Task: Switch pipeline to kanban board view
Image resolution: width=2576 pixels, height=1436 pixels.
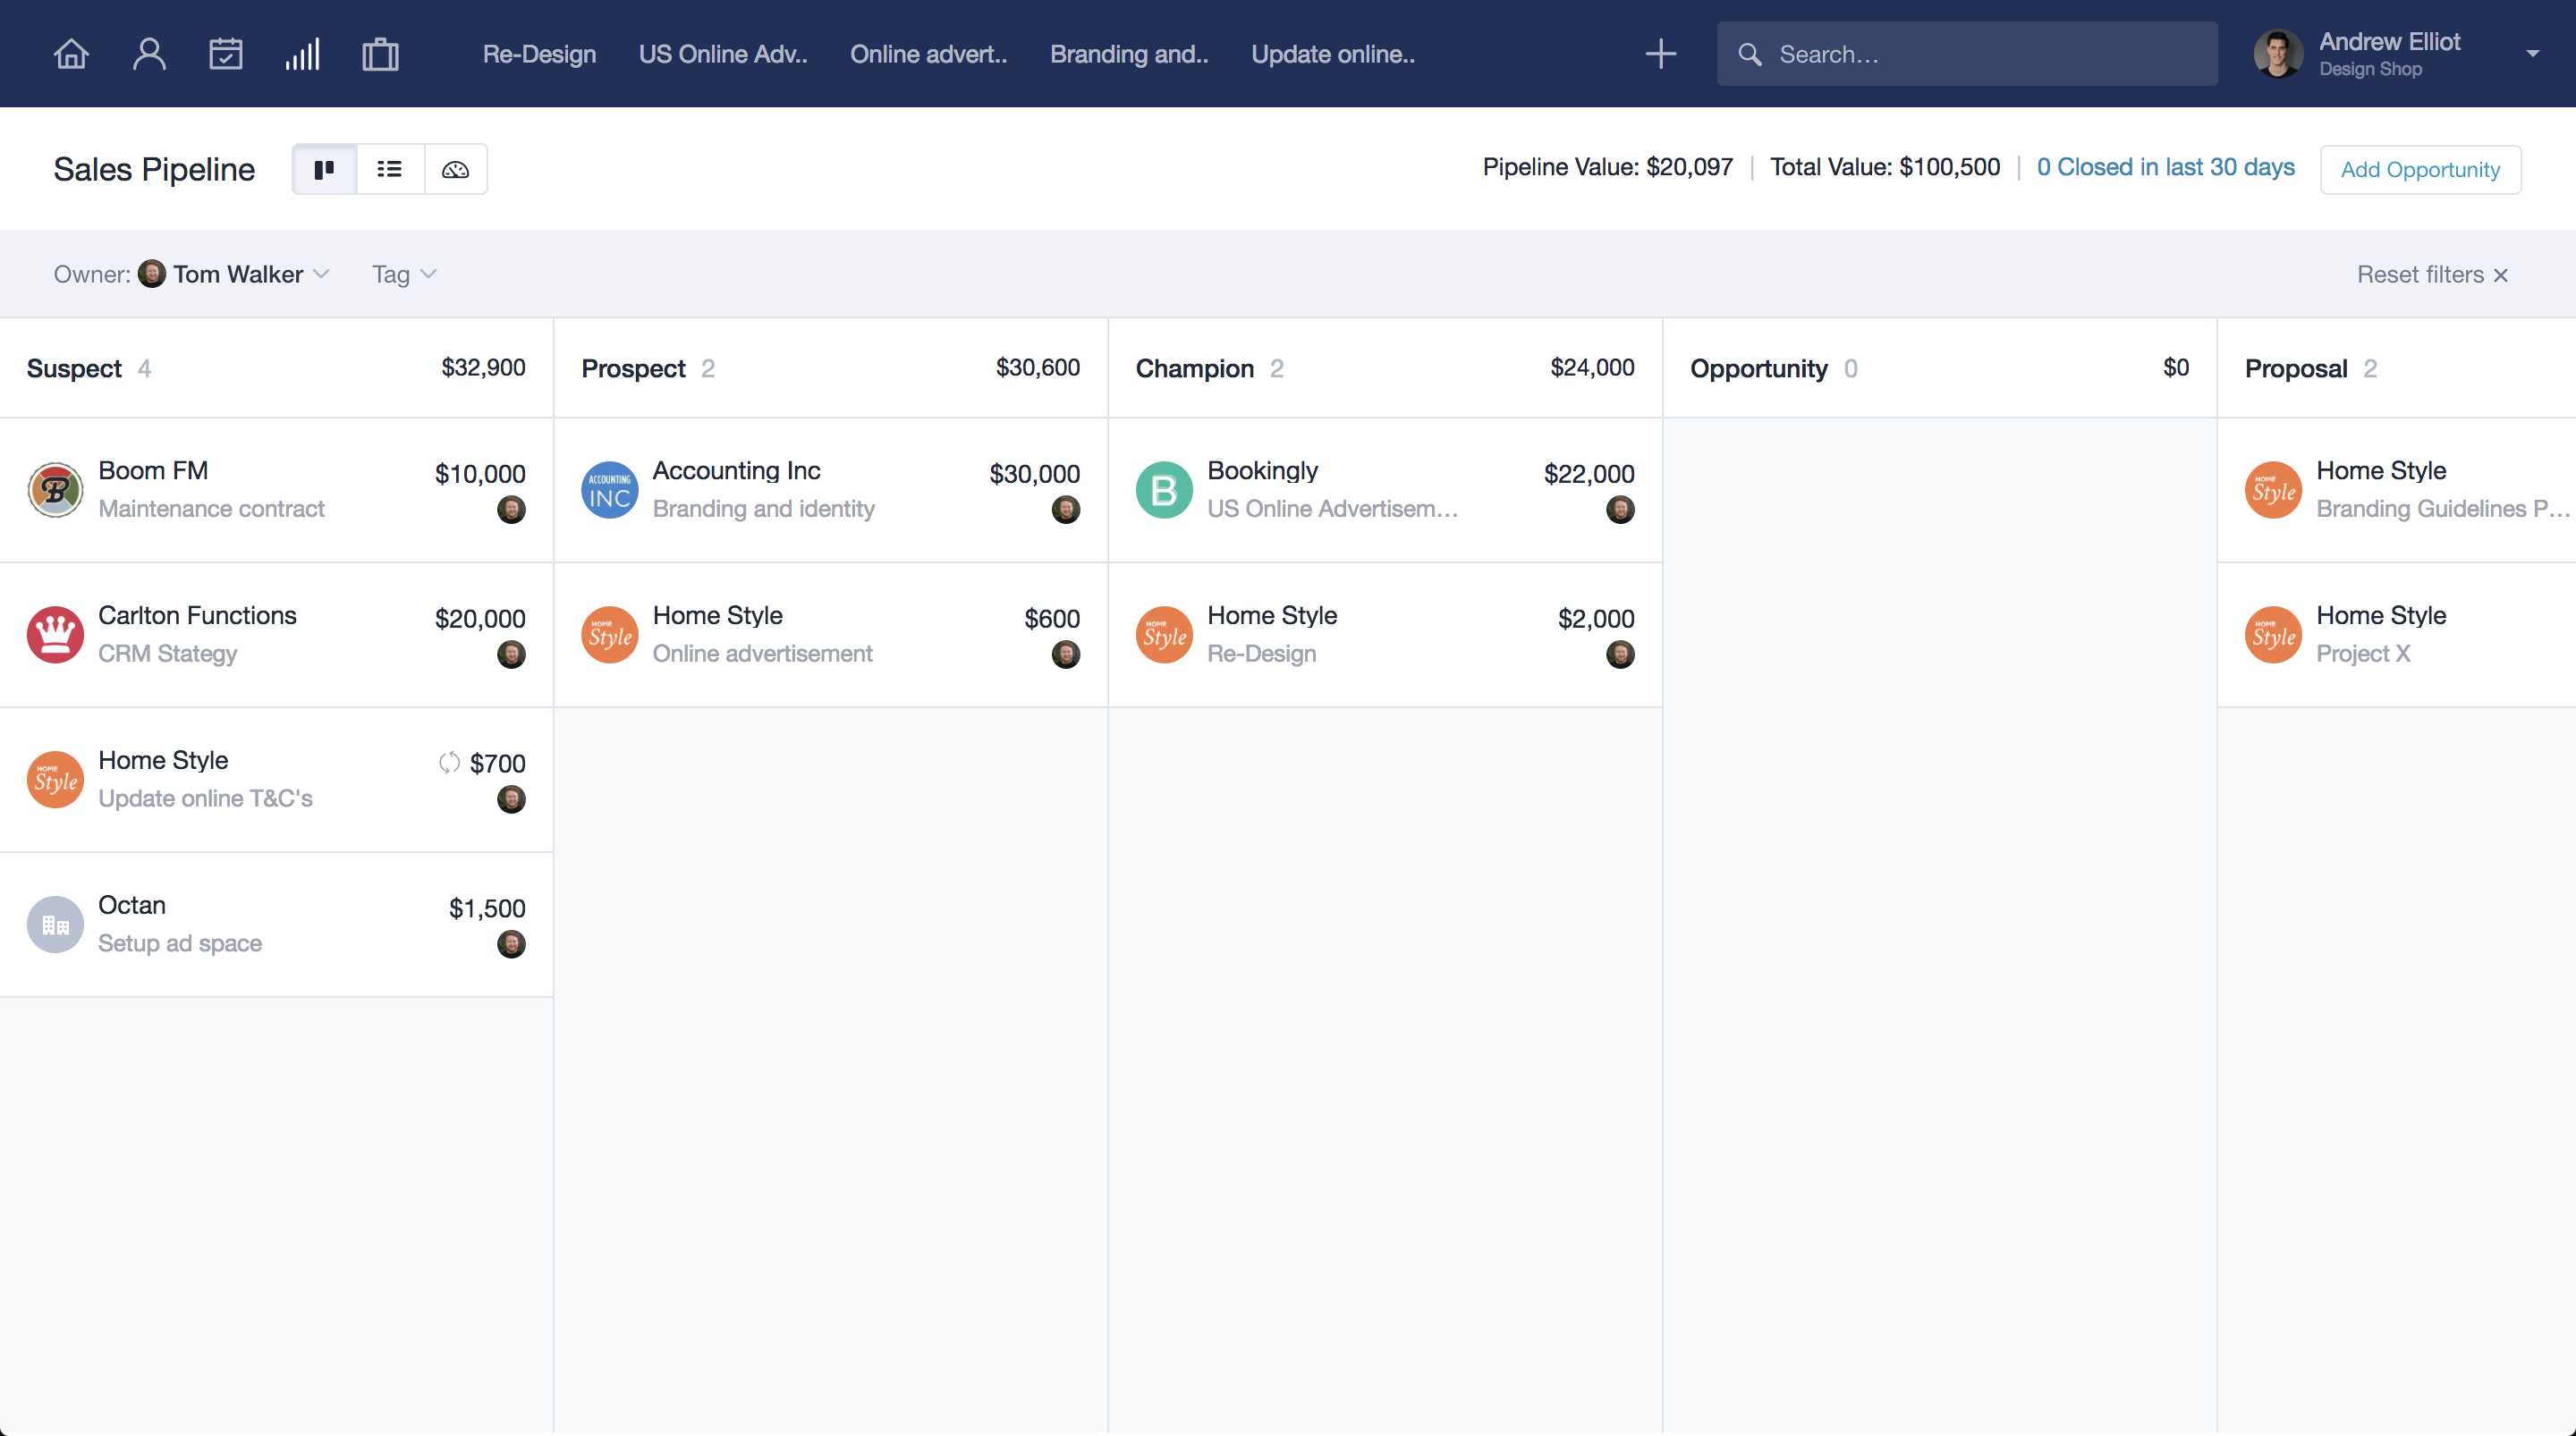Action: 324,169
